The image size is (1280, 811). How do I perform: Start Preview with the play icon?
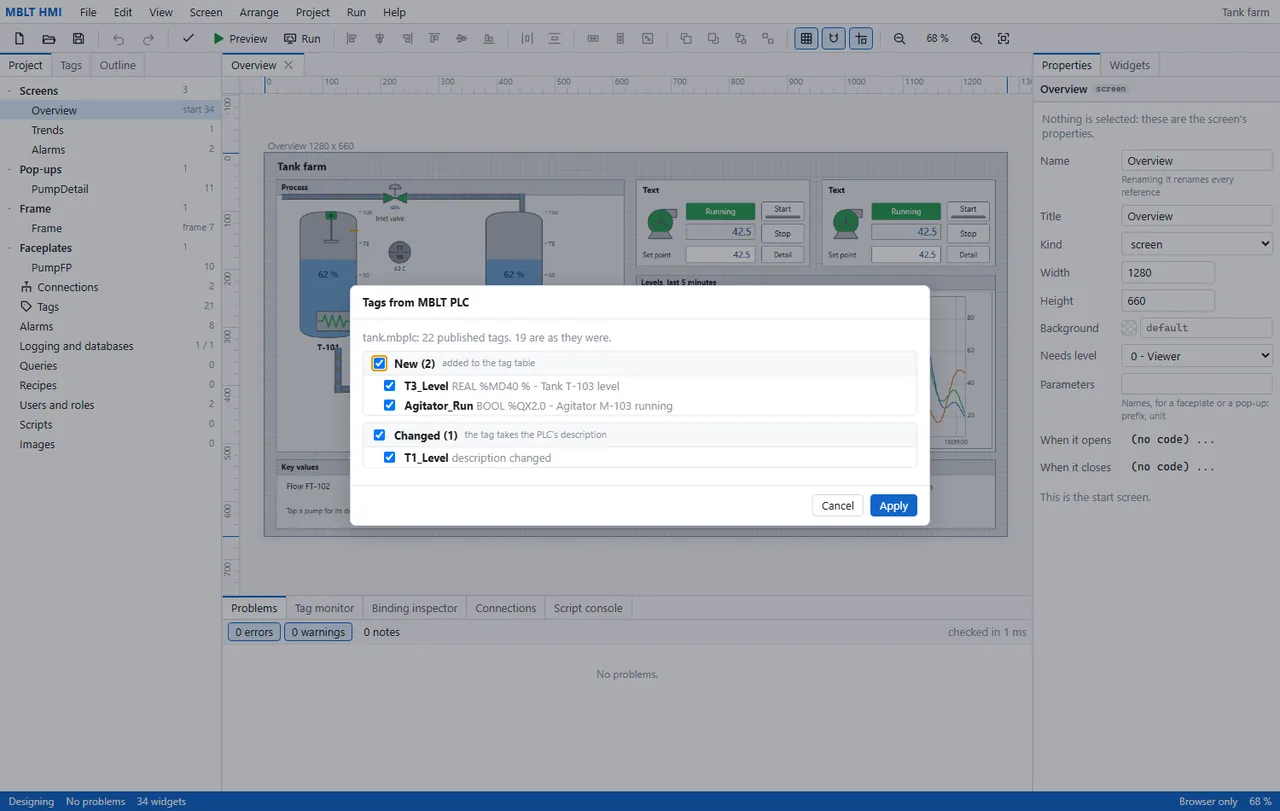point(240,39)
